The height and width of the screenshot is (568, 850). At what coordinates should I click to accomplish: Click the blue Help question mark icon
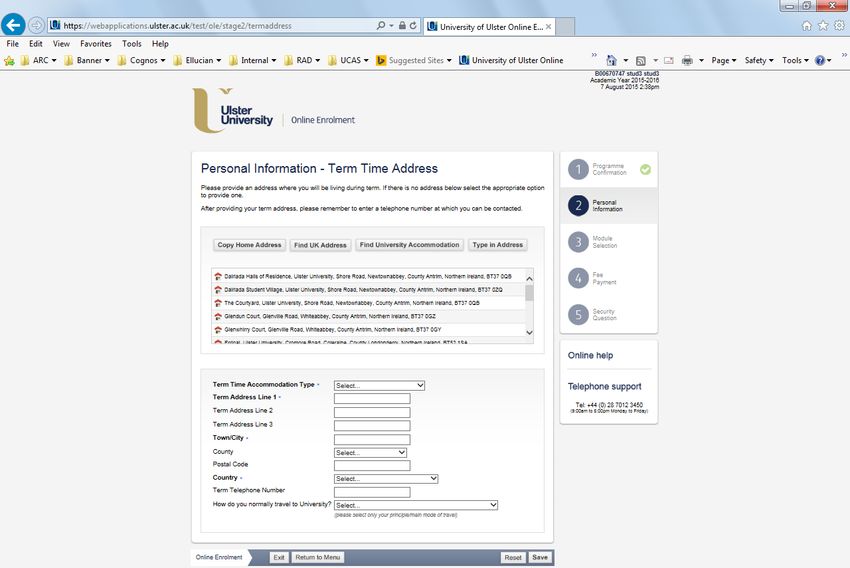click(820, 61)
